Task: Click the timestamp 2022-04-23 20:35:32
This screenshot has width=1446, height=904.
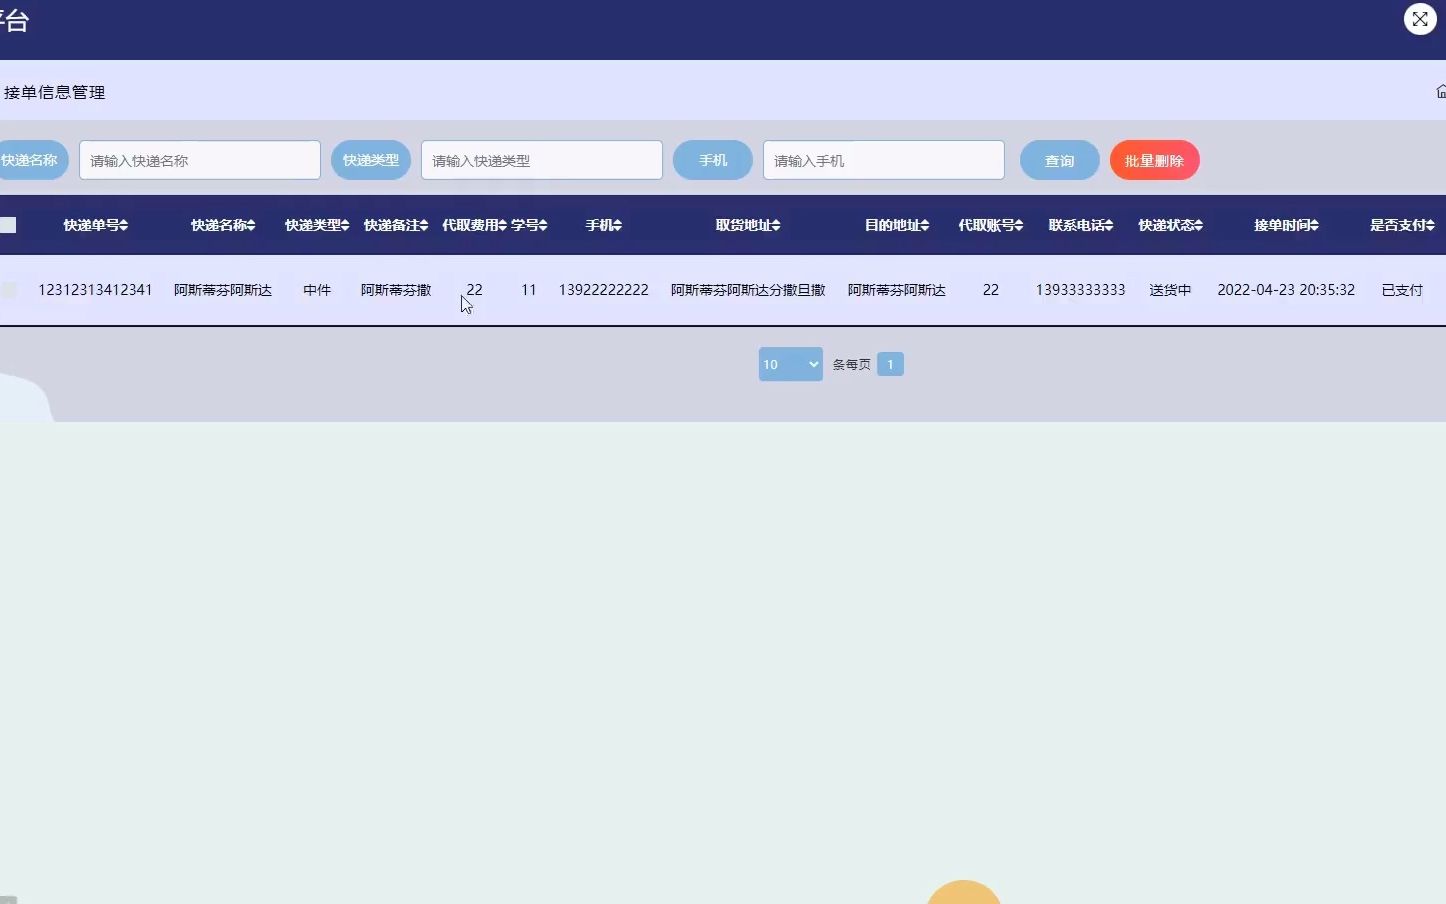Action: click(1287, 290)
